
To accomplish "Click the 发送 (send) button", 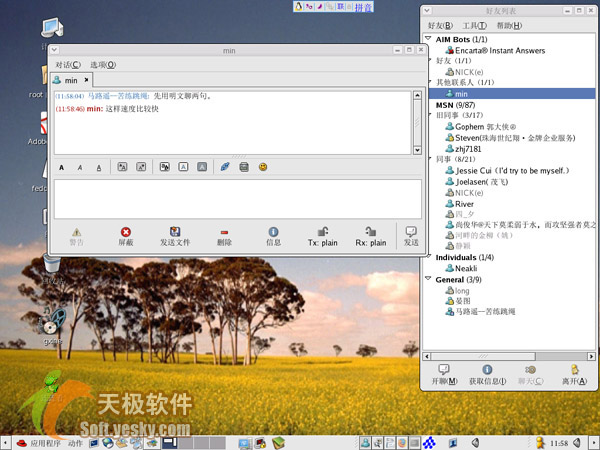I will [410, 236].
